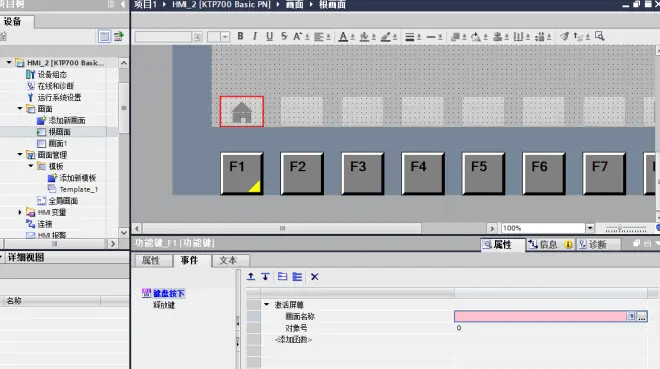
Task: Click the tab order icon in toolbar
Action: (x=578, y=37)
